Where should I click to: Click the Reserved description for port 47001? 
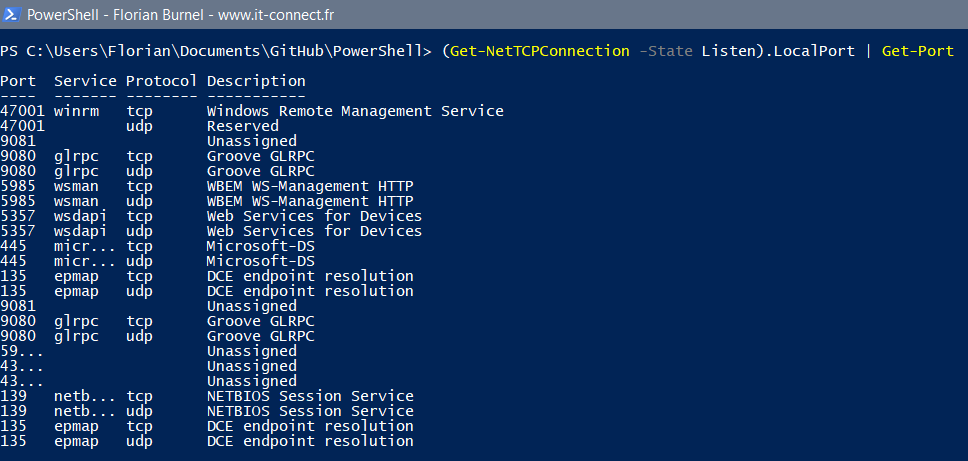242,126
